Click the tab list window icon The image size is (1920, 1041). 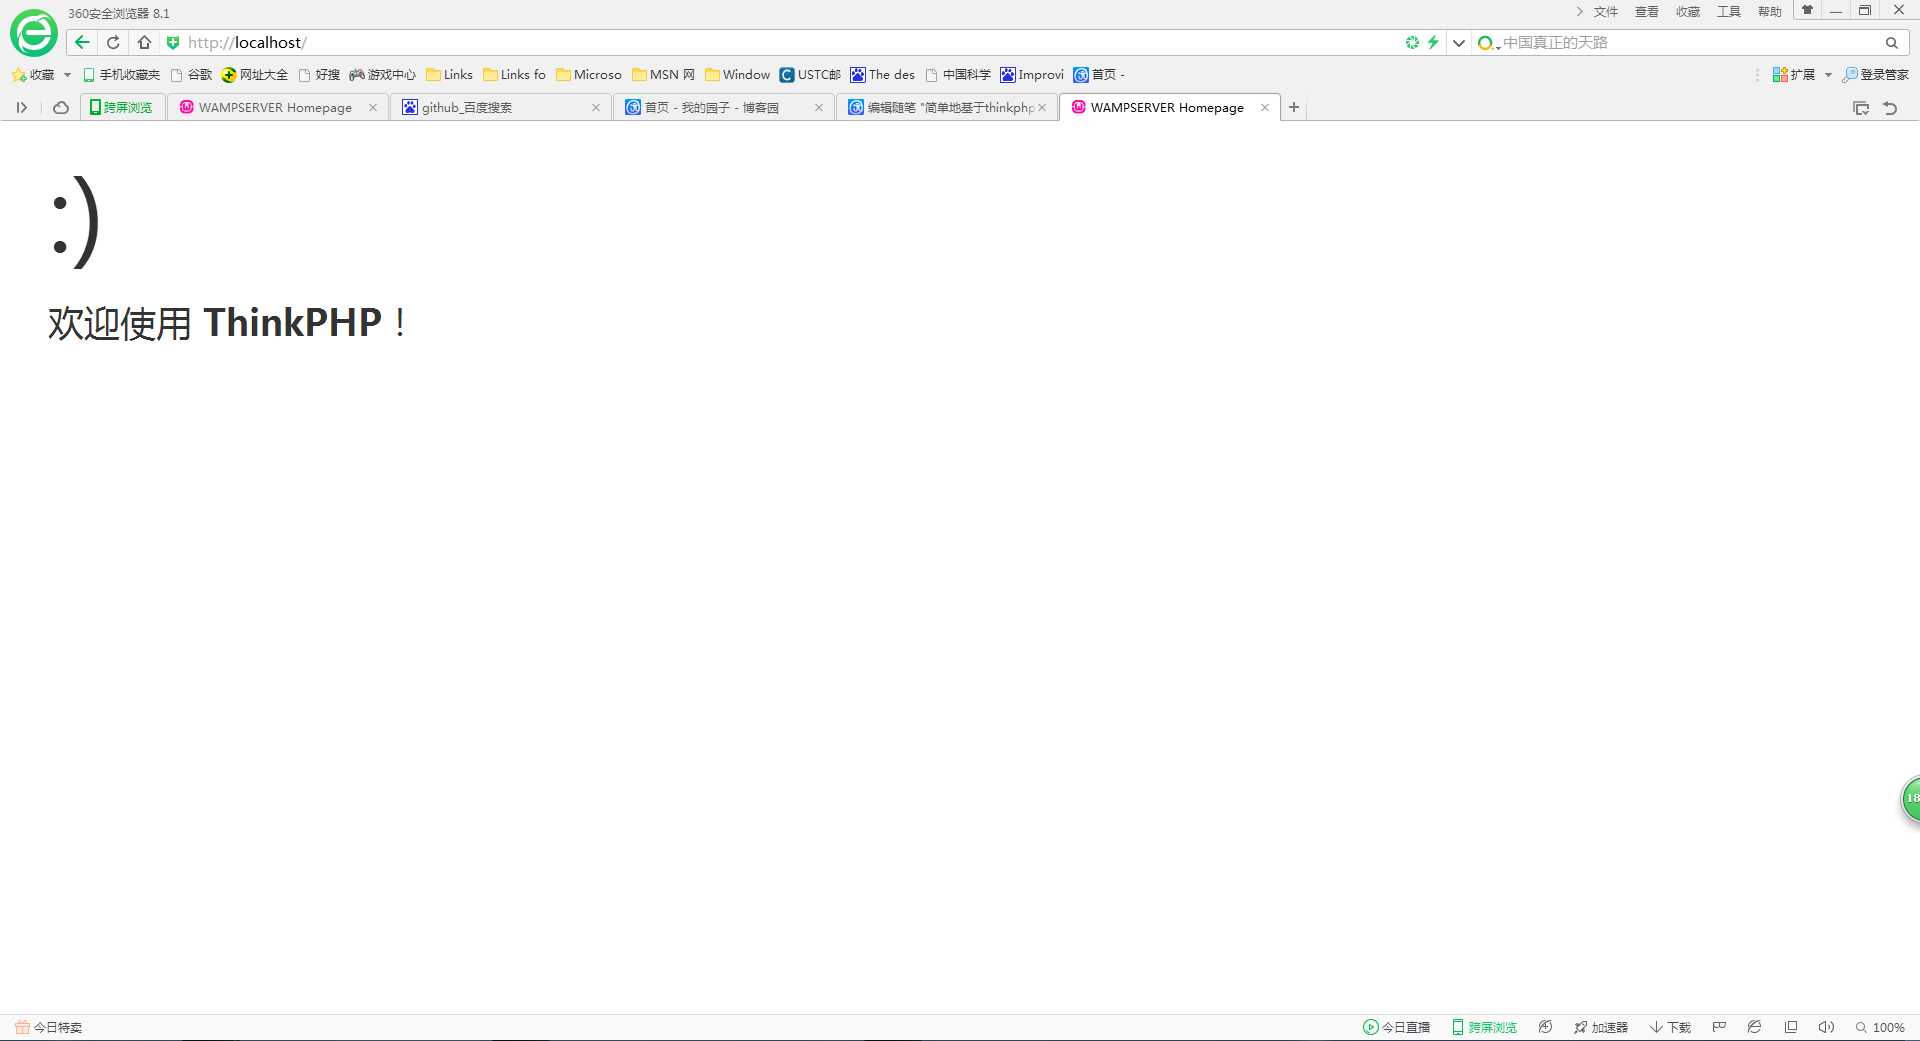coord(1861,108)
